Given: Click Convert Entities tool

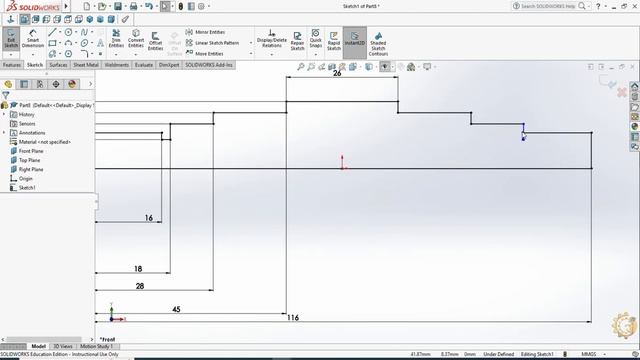Looking at the screenshot, I should 136,38.
